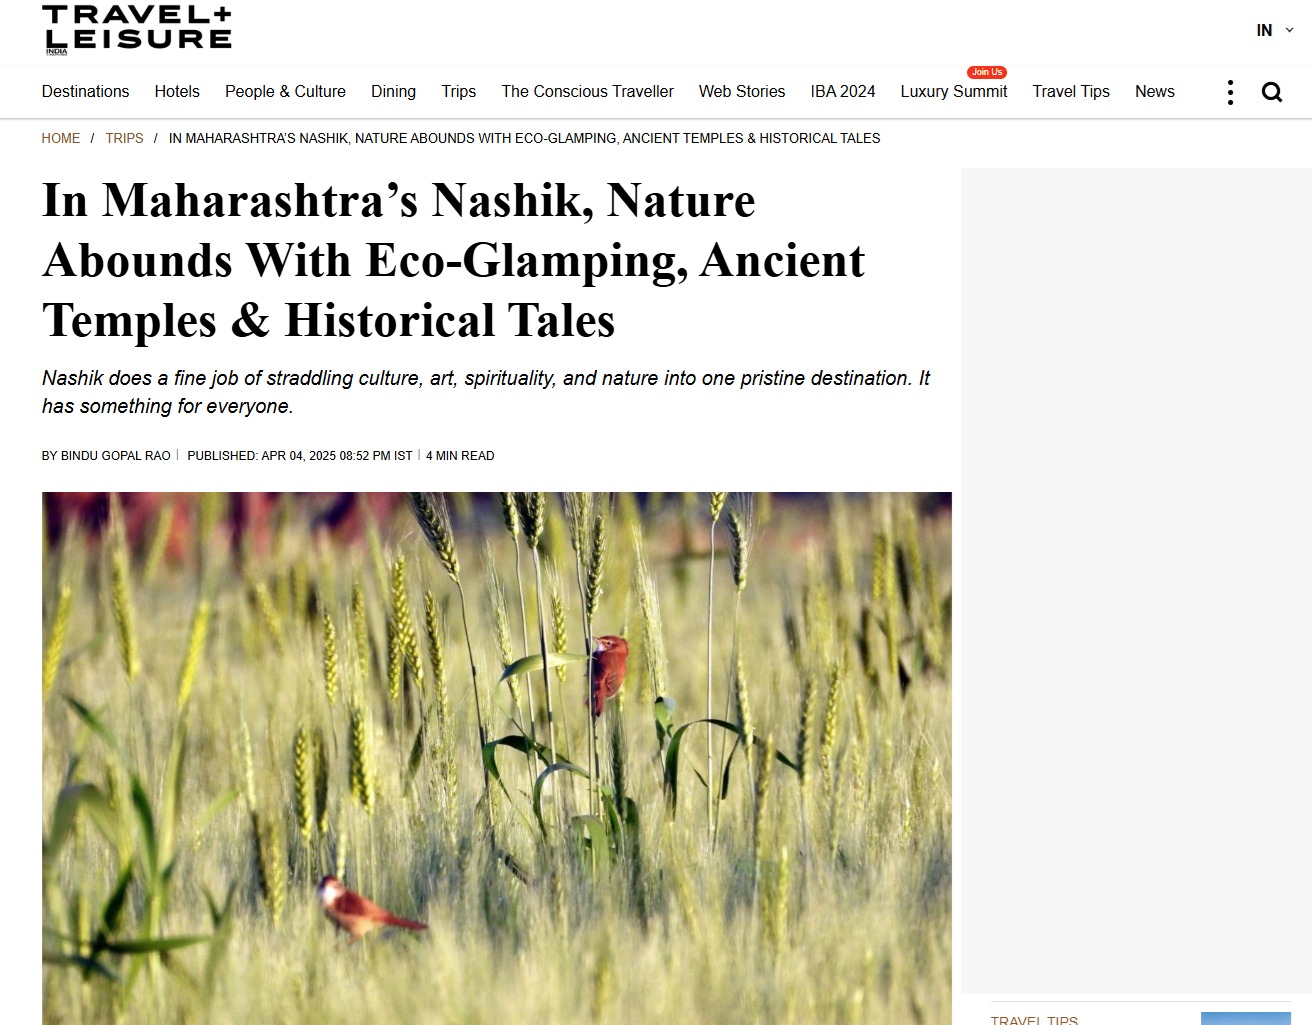The height and width of the screenshot is (1025, 1312).
Task: Open the Destinations menu
Action: [x=85, y=91]
